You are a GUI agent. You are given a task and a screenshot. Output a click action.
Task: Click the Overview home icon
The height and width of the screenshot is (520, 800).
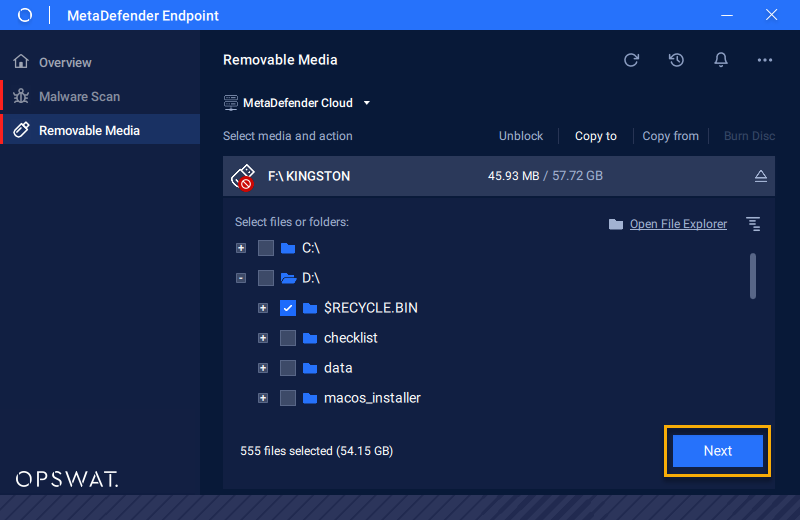click(21, 62)
